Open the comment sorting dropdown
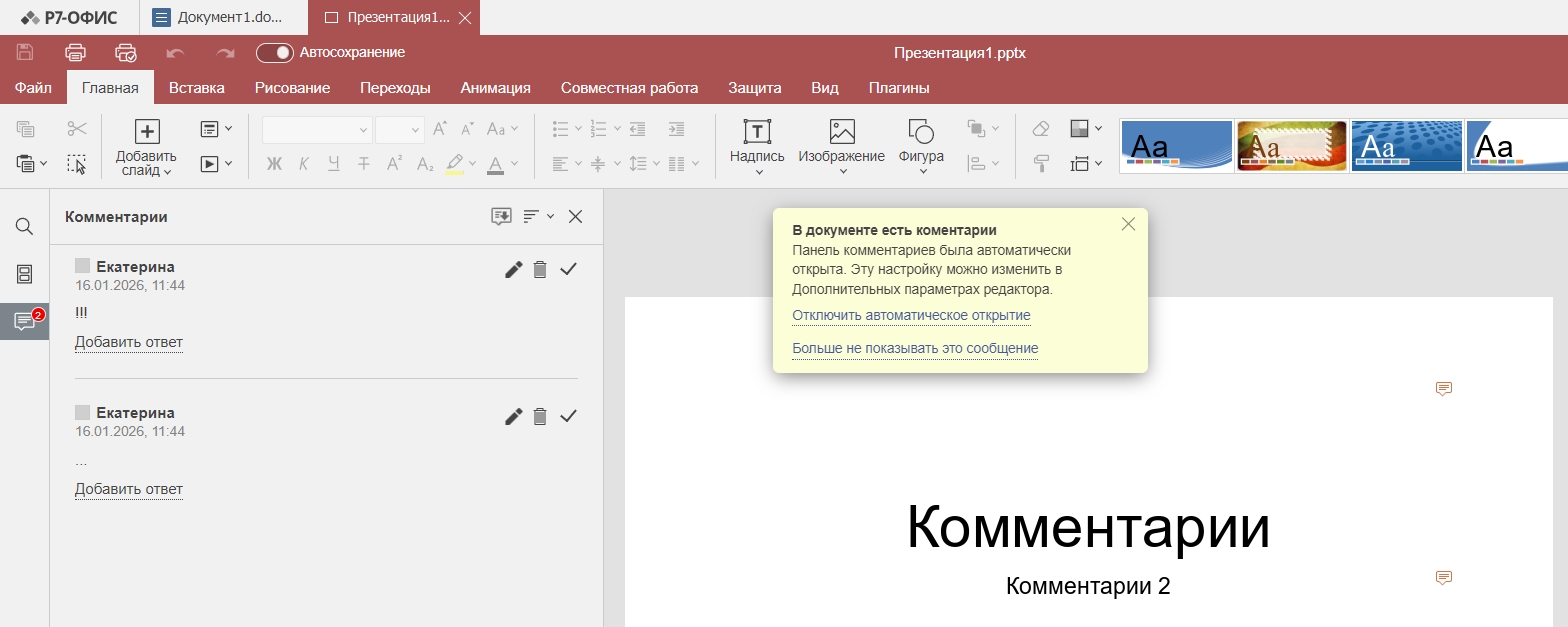1568x627 pixels. tap(538, 216)
